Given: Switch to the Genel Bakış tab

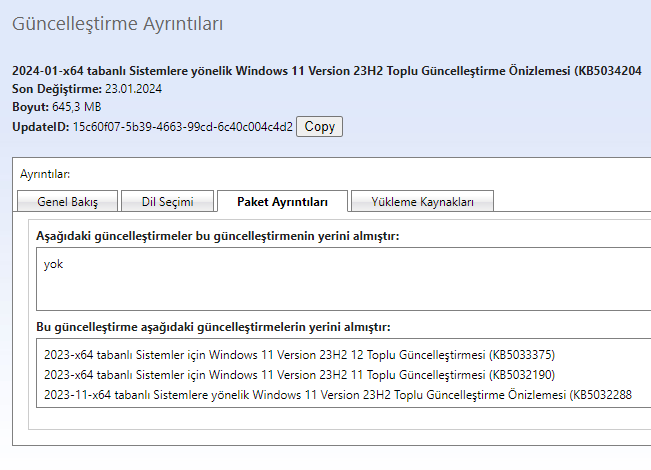Looking at the screenshot, I should click(x=67, y=201).
